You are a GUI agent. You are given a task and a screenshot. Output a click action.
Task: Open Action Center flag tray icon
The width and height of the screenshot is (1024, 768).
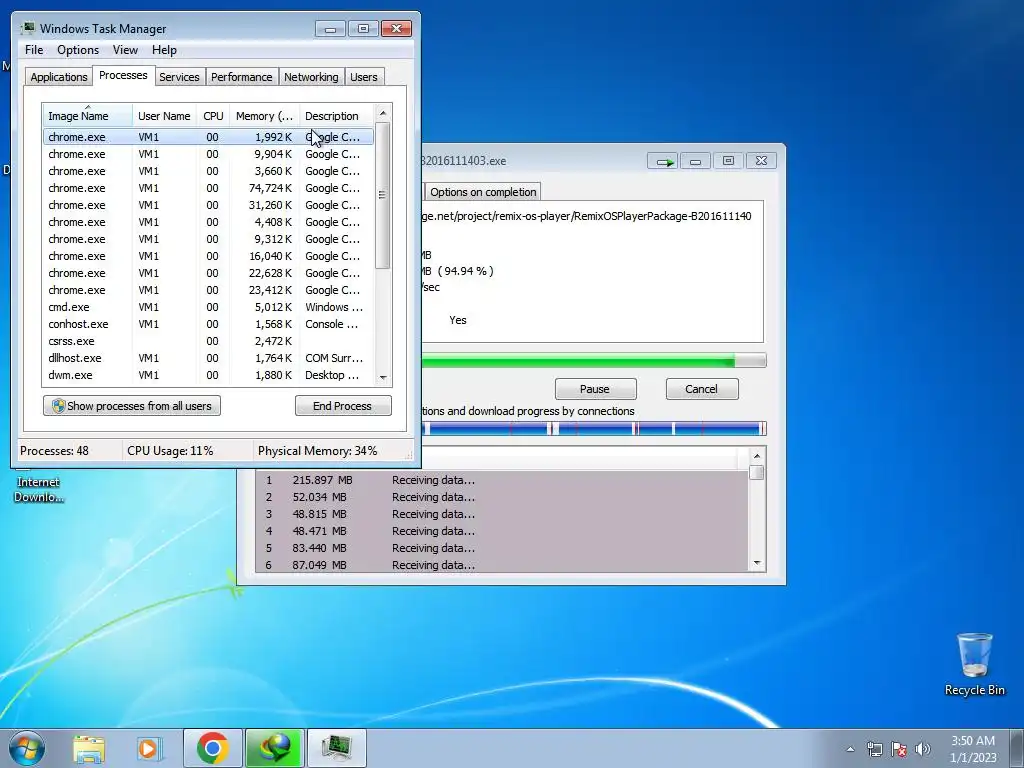point(899,749)
